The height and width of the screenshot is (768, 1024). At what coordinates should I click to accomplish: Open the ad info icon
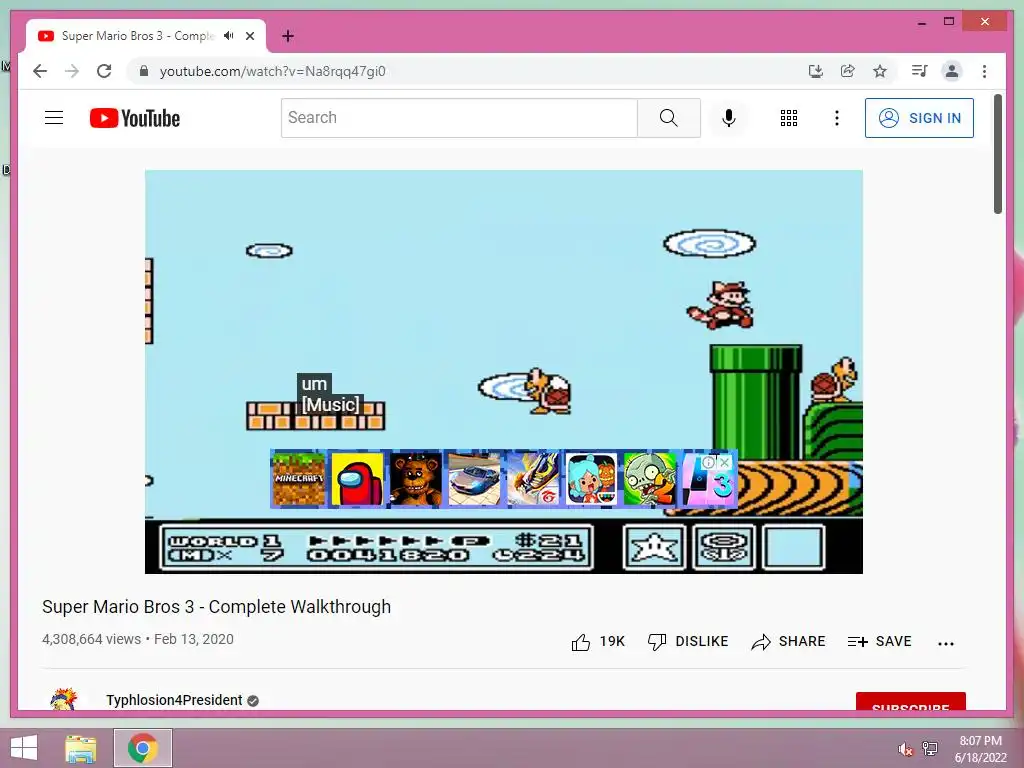pyautogui.click(x=709, y=462)
